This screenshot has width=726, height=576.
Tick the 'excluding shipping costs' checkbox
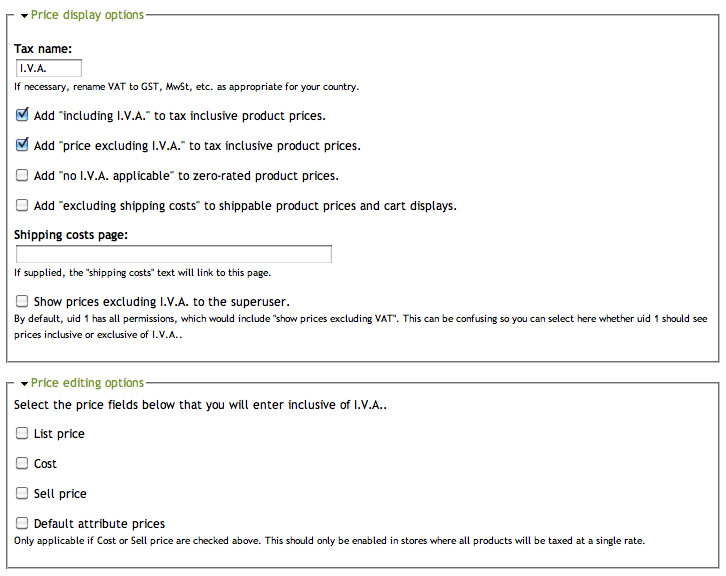pos(22,205)
